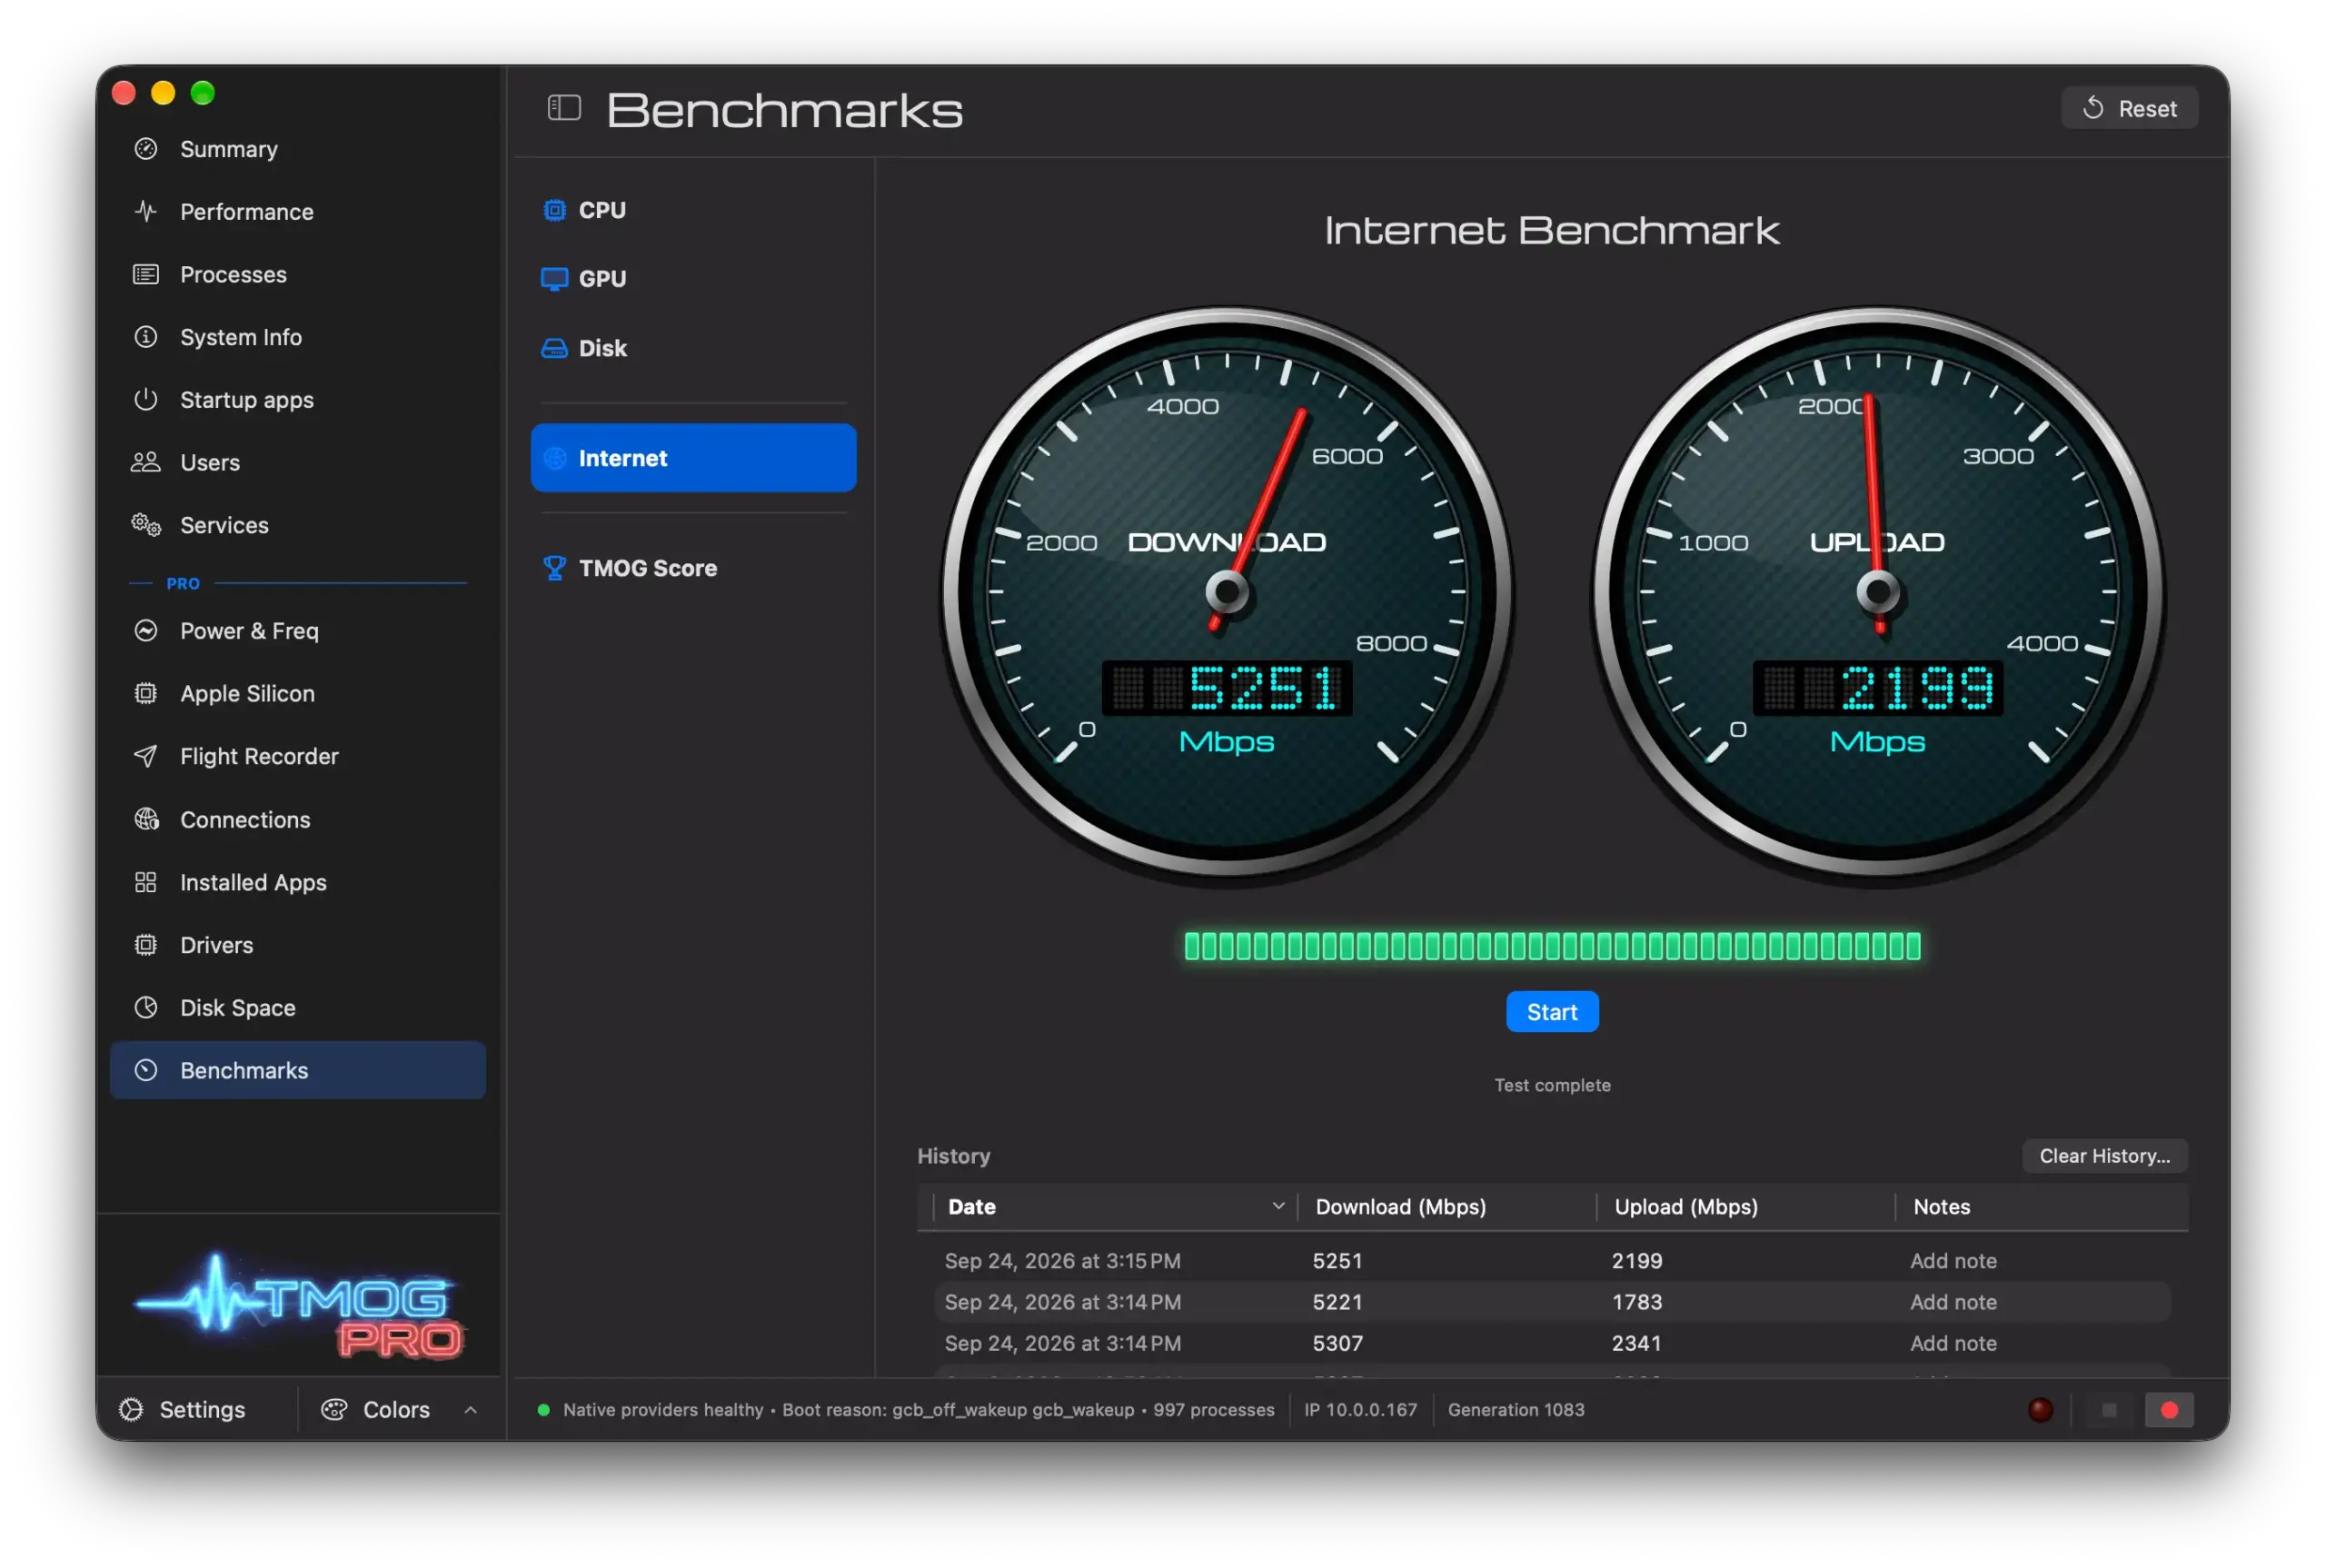Image resolution: width=2326 pixels, height=1568 pixels.
Task: Open Connections globe icon in sidebar
Action: (x=146, y=819)
